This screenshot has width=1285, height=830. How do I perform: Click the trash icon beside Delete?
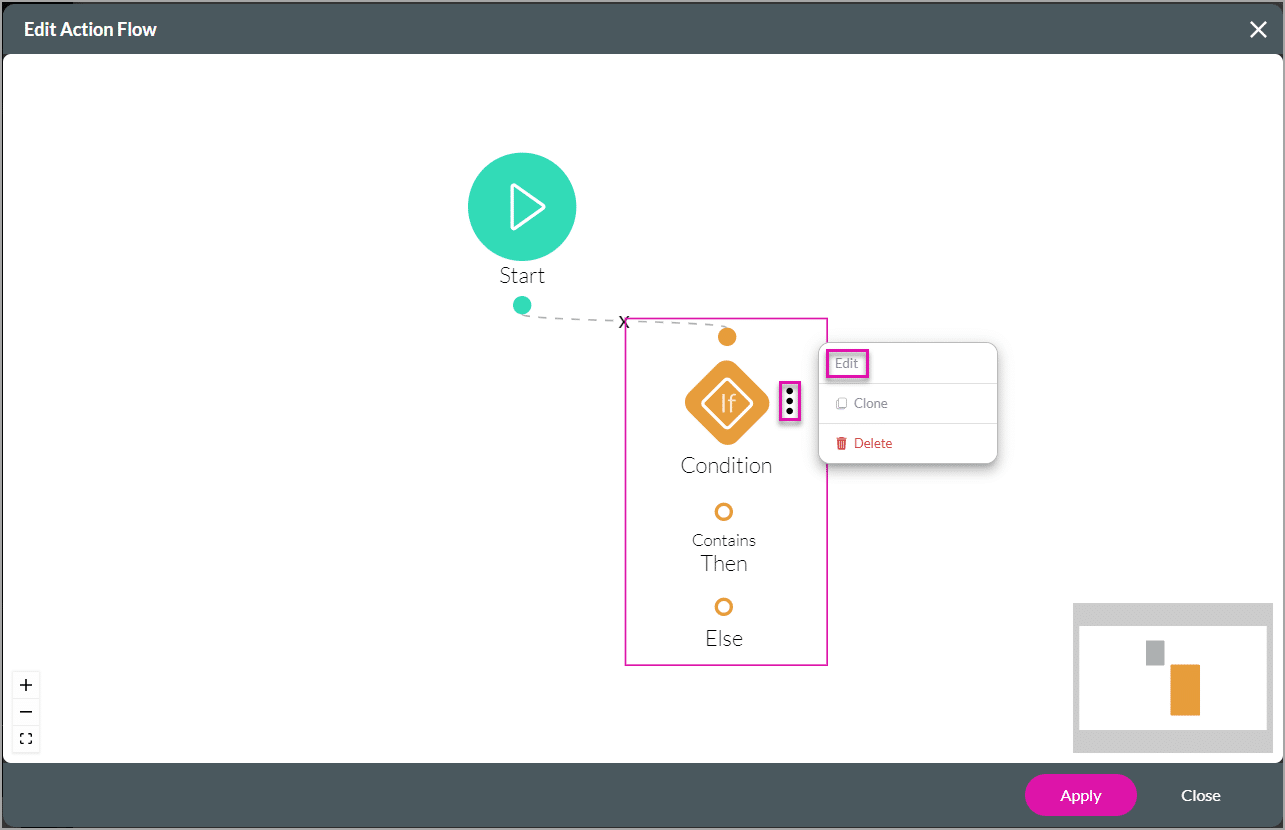coord(841,443)
